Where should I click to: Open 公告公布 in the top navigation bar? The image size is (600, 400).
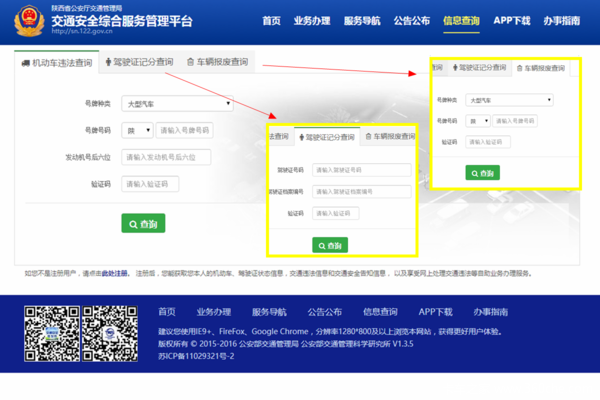[412, 21]
